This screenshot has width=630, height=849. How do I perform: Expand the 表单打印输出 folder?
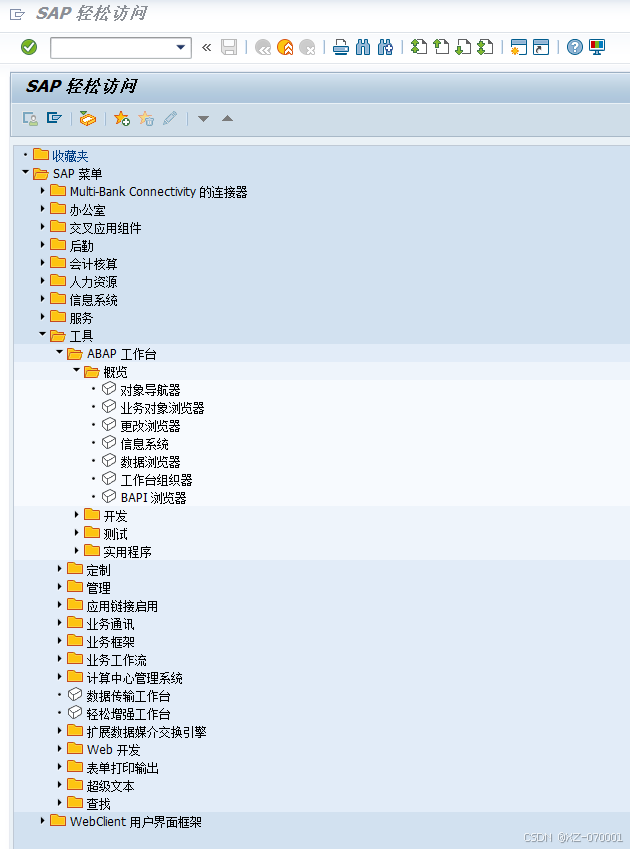point(60,767)
